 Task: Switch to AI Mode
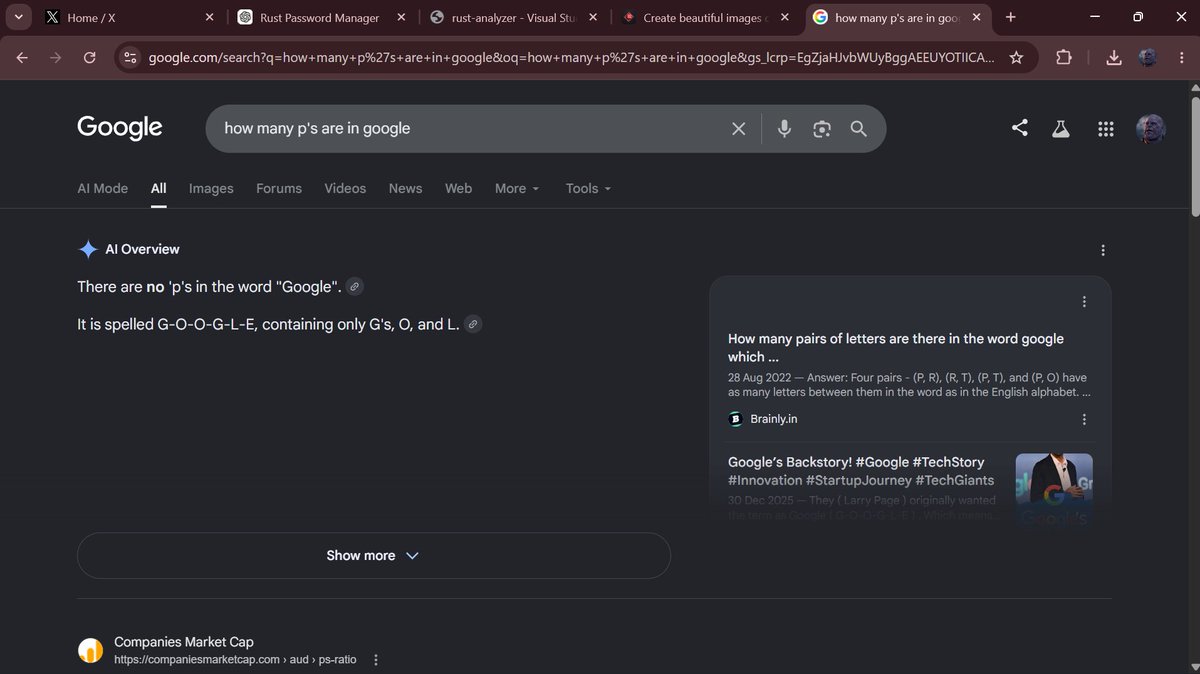[x=102, y=188]
